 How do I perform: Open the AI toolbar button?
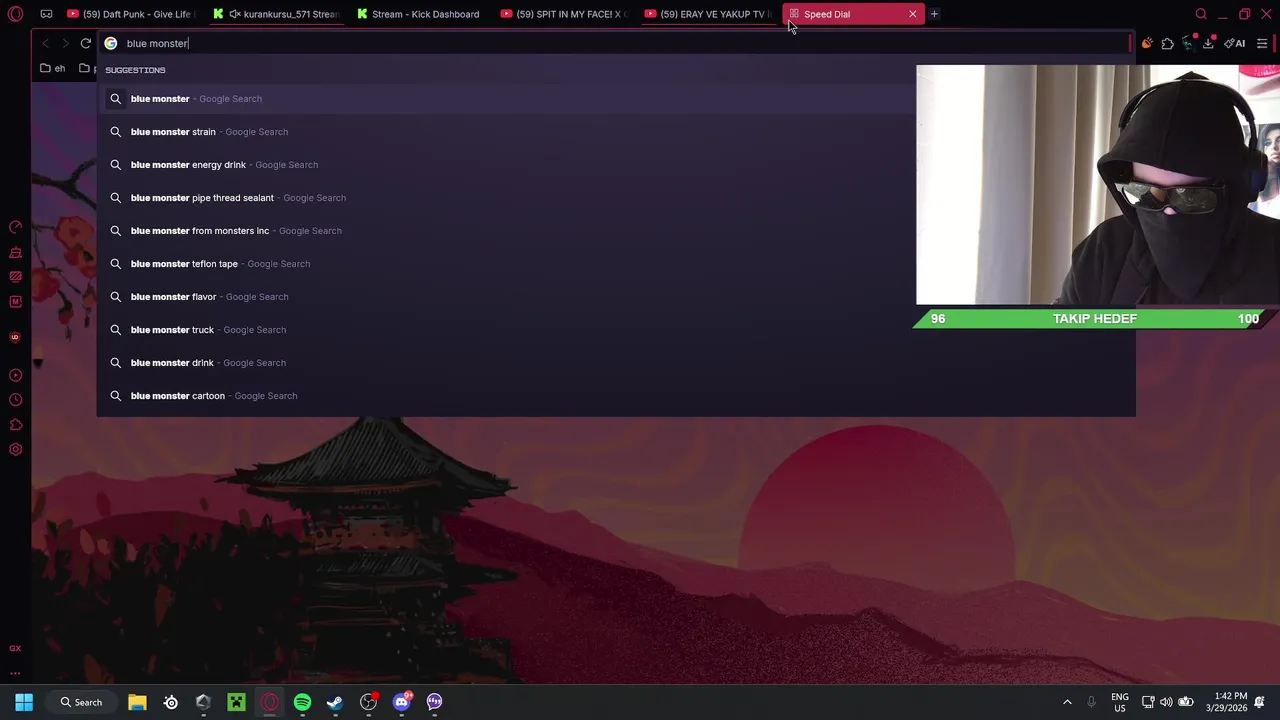[1235, 43]
